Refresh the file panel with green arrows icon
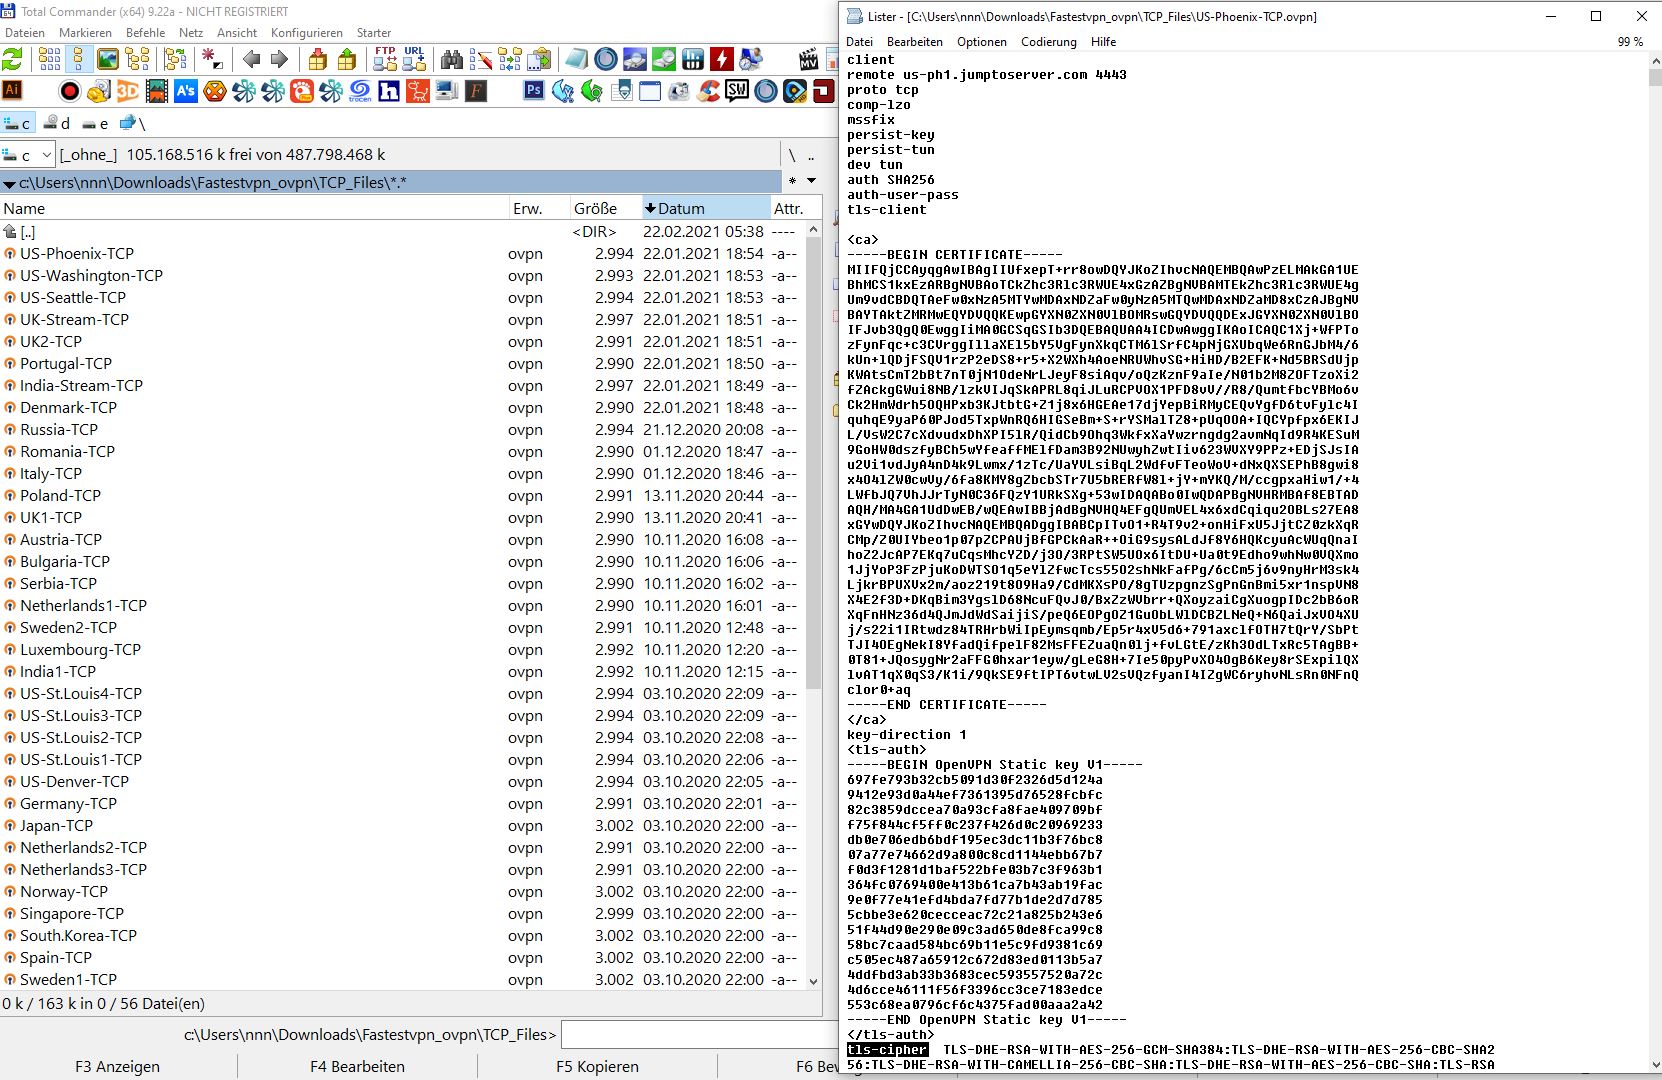Viewport: 1662px width, 1080px height. 12,60
